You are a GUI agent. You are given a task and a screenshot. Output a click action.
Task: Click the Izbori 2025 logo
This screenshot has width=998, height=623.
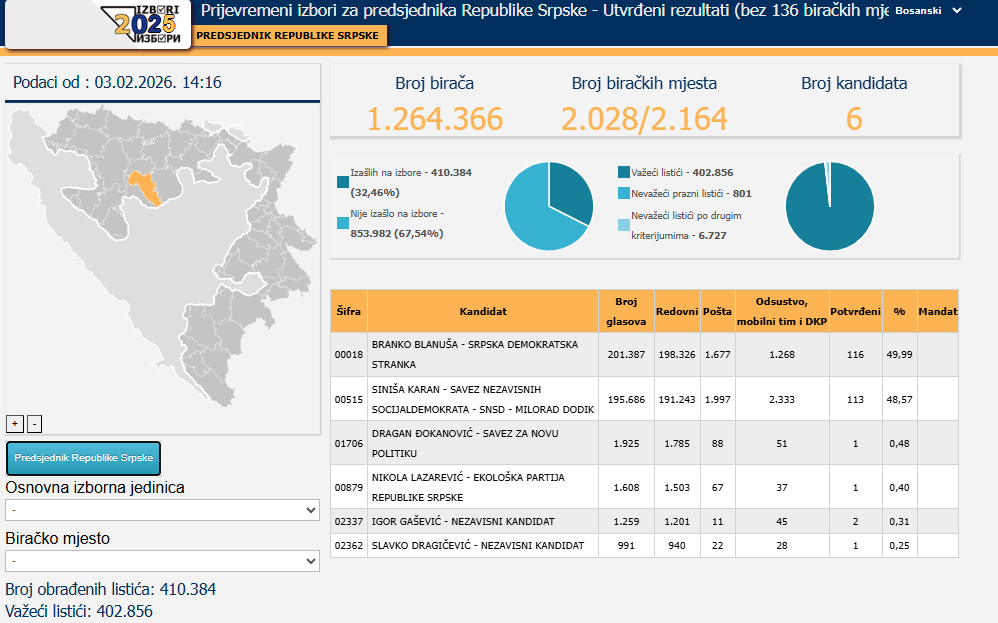pyautogui.click(x=146, y=24)
